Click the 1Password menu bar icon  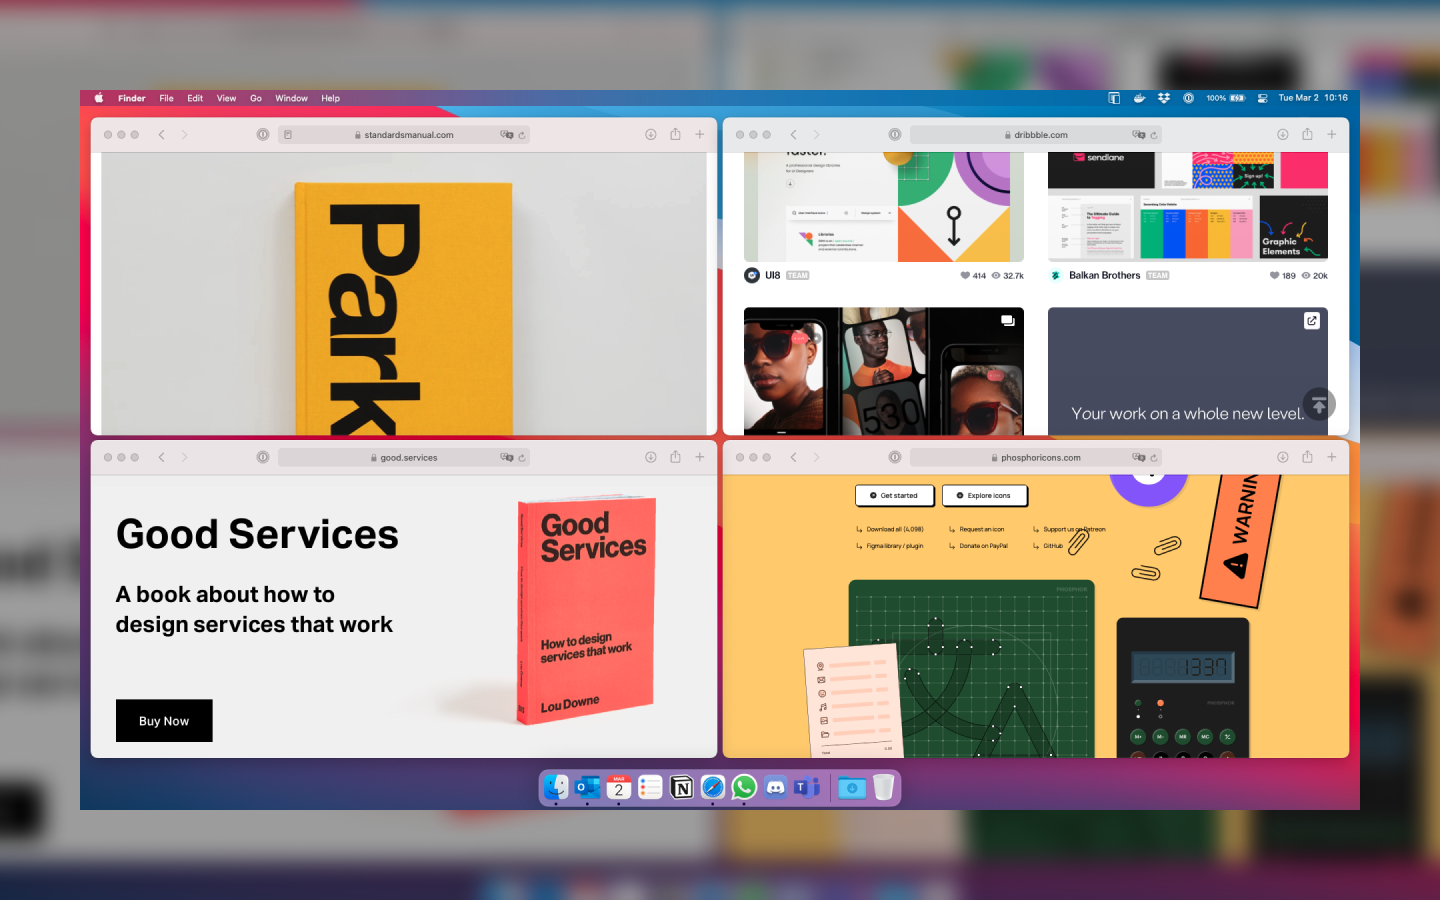(1188, 98)
